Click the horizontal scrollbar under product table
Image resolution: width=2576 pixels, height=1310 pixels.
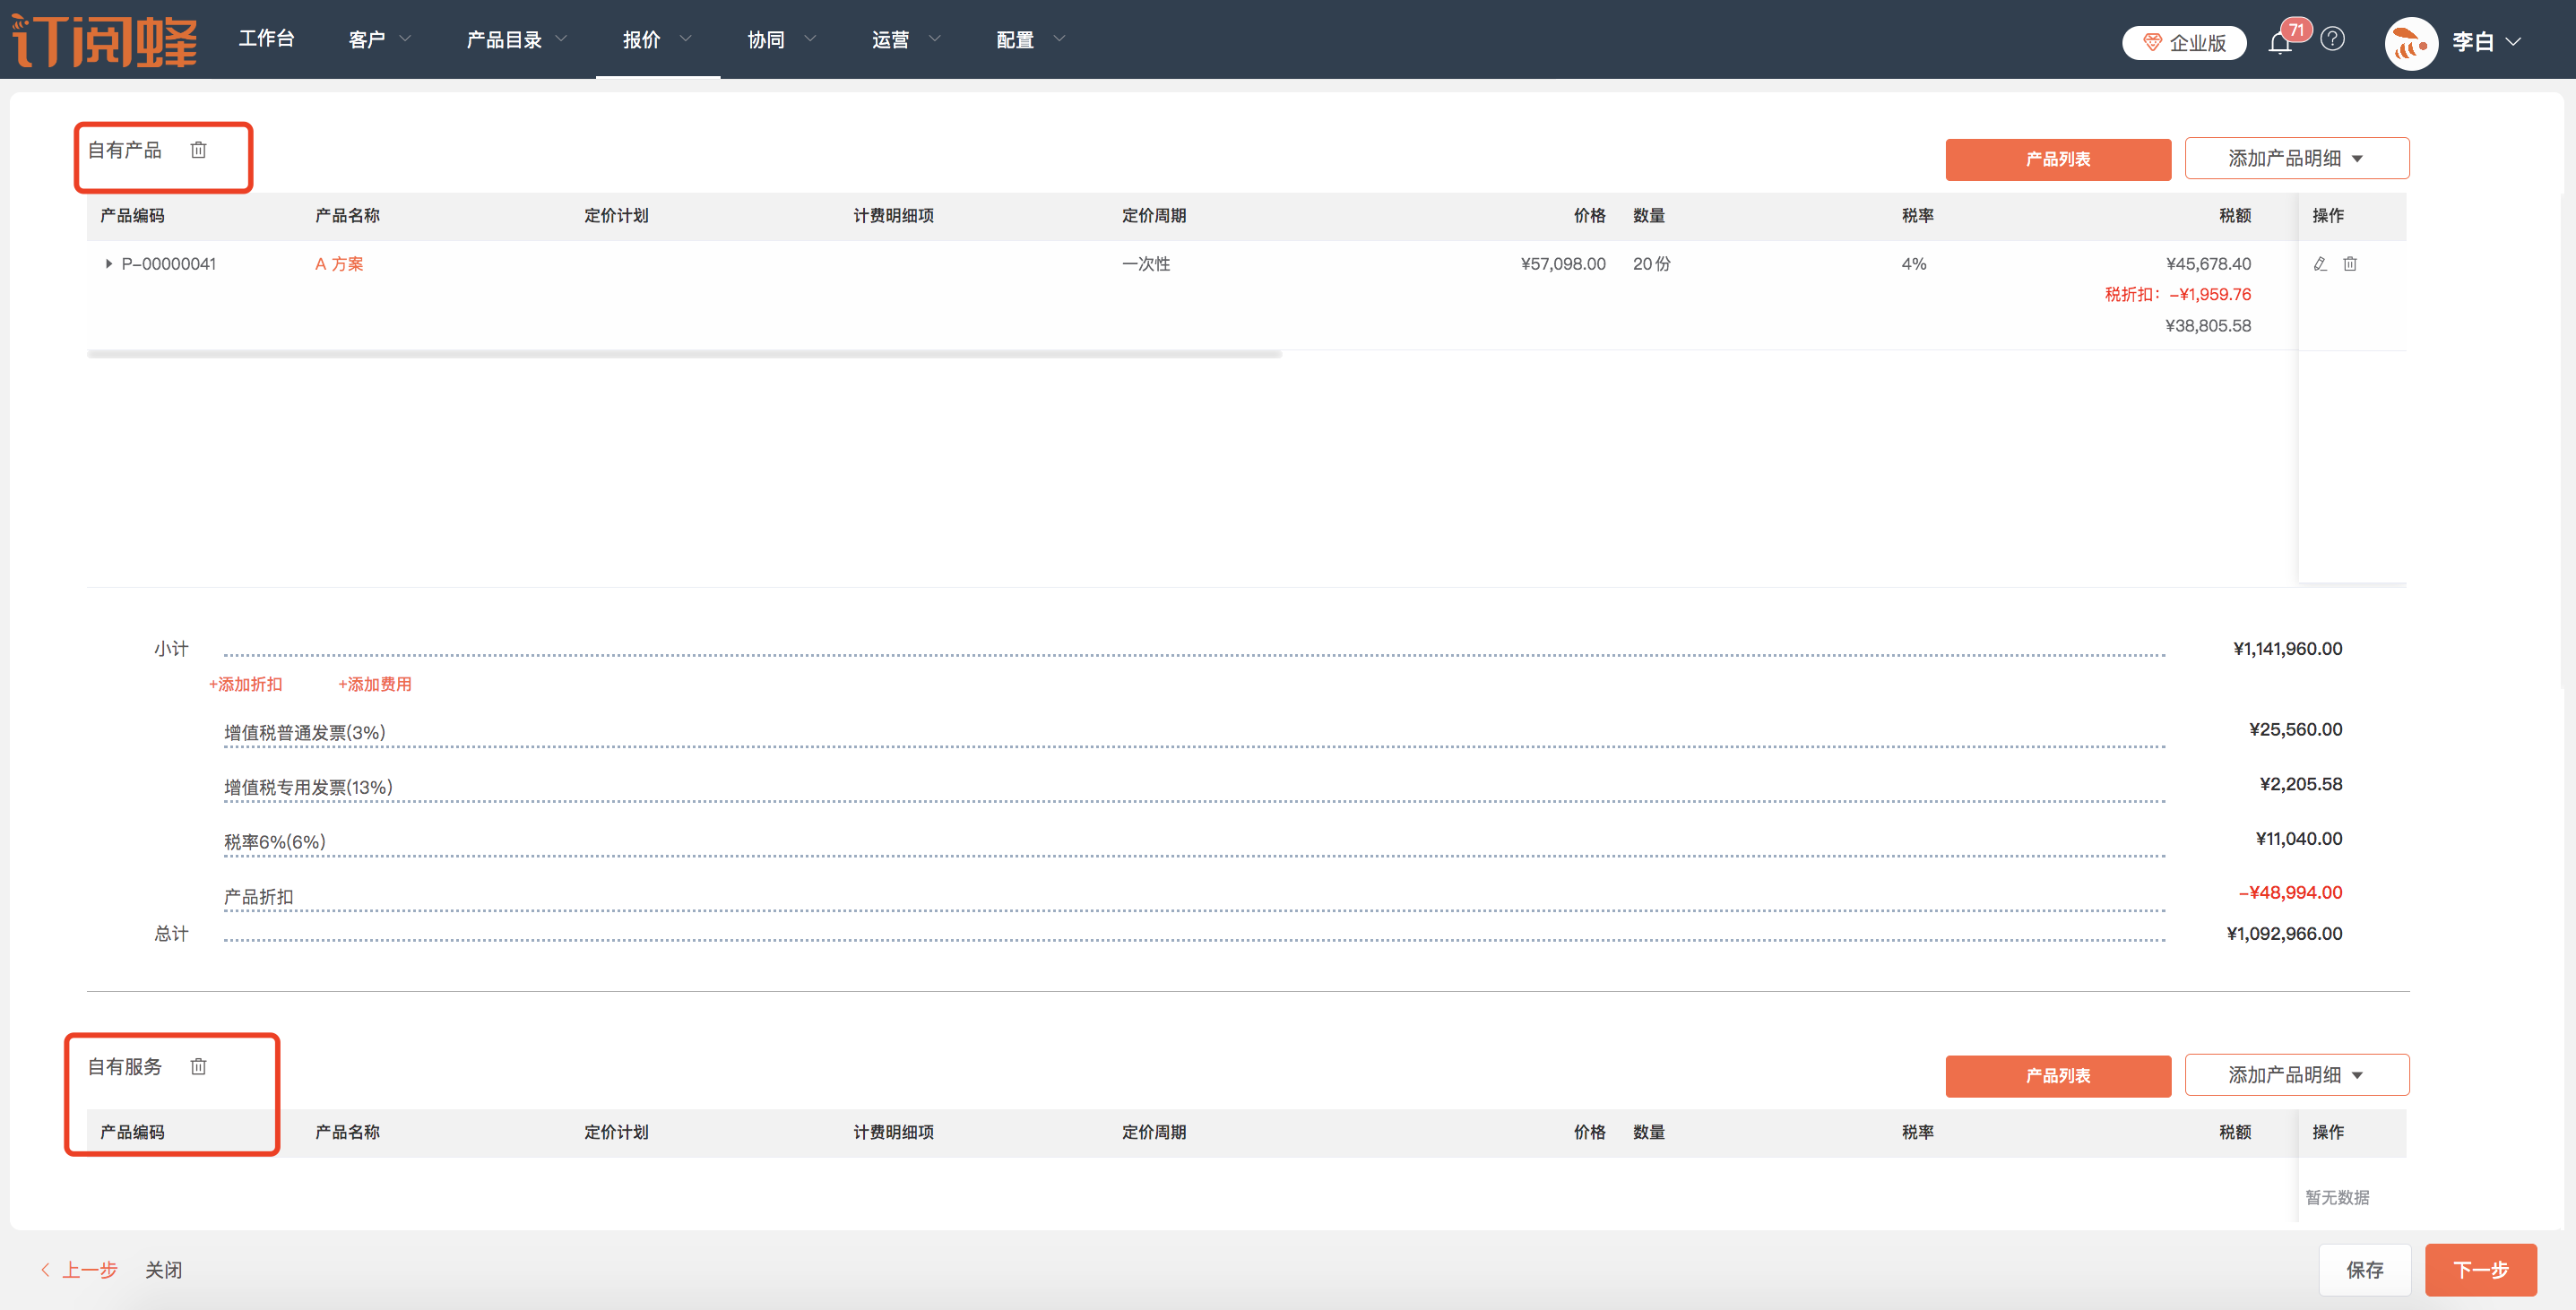[684, 354]
